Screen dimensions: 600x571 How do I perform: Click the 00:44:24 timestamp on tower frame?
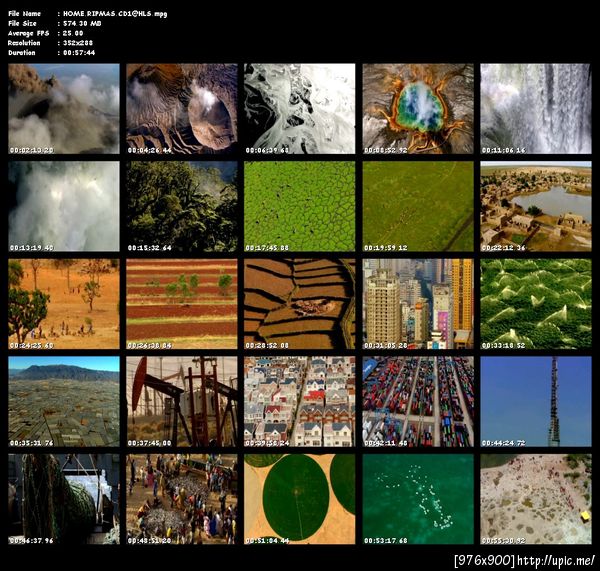(x=504, y=443)
